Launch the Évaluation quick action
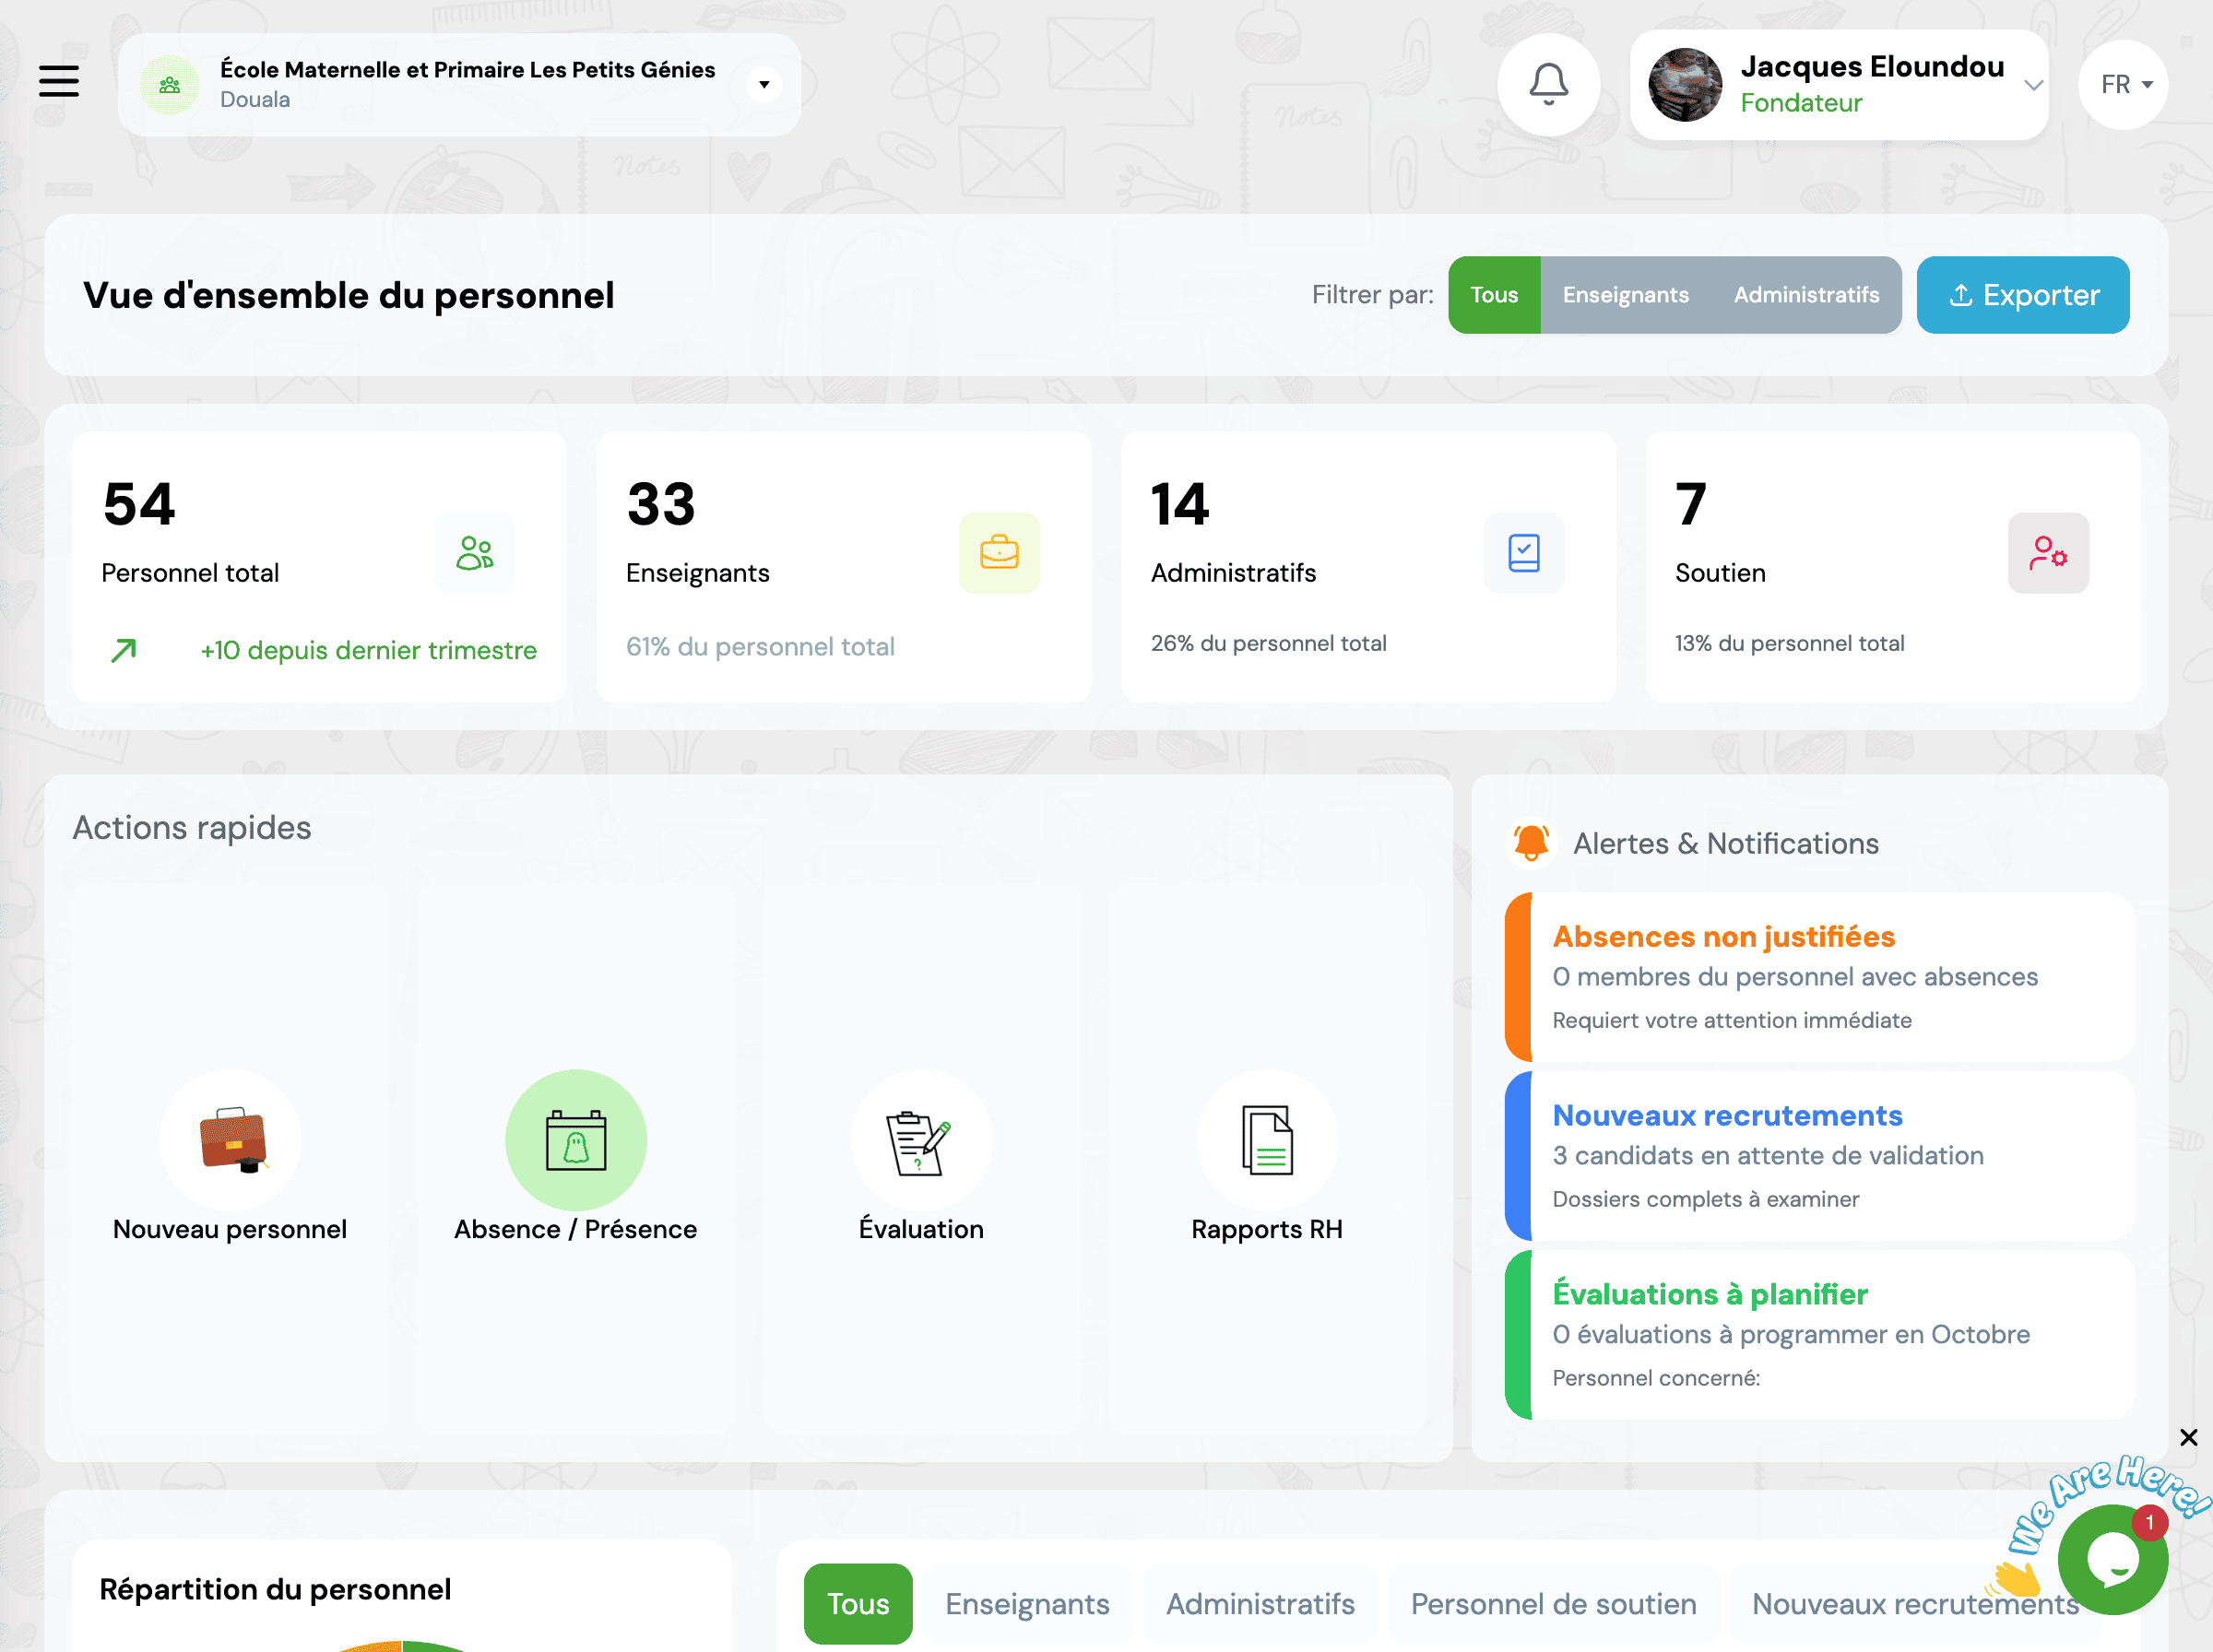 (921, 1140)
